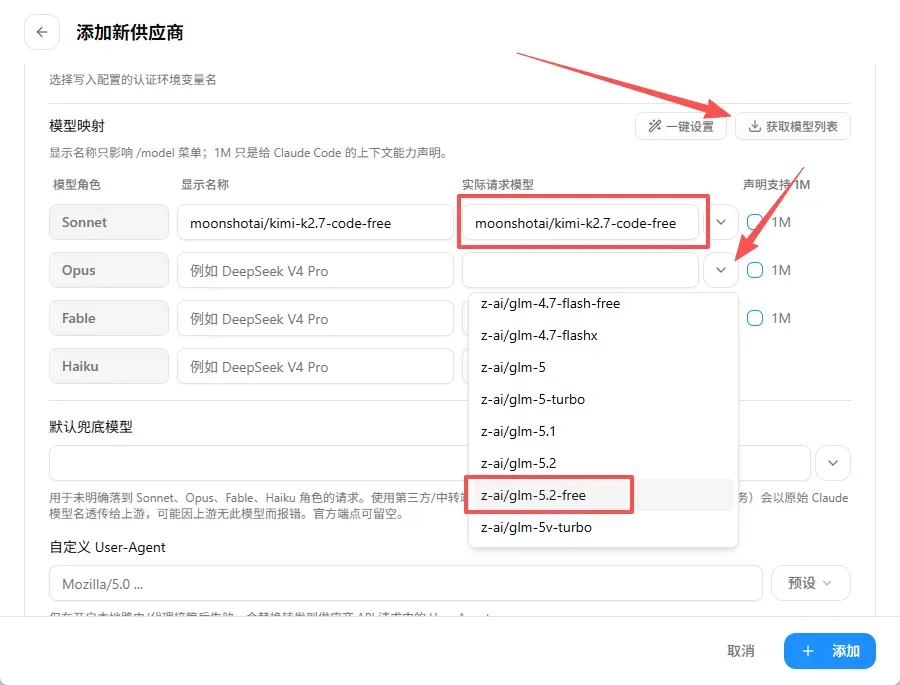Image resolution: width=900 pixels, height=685 pixels.
Task: Enable the 1M checkbox for Opus
Action: click(x=755, y=270)
